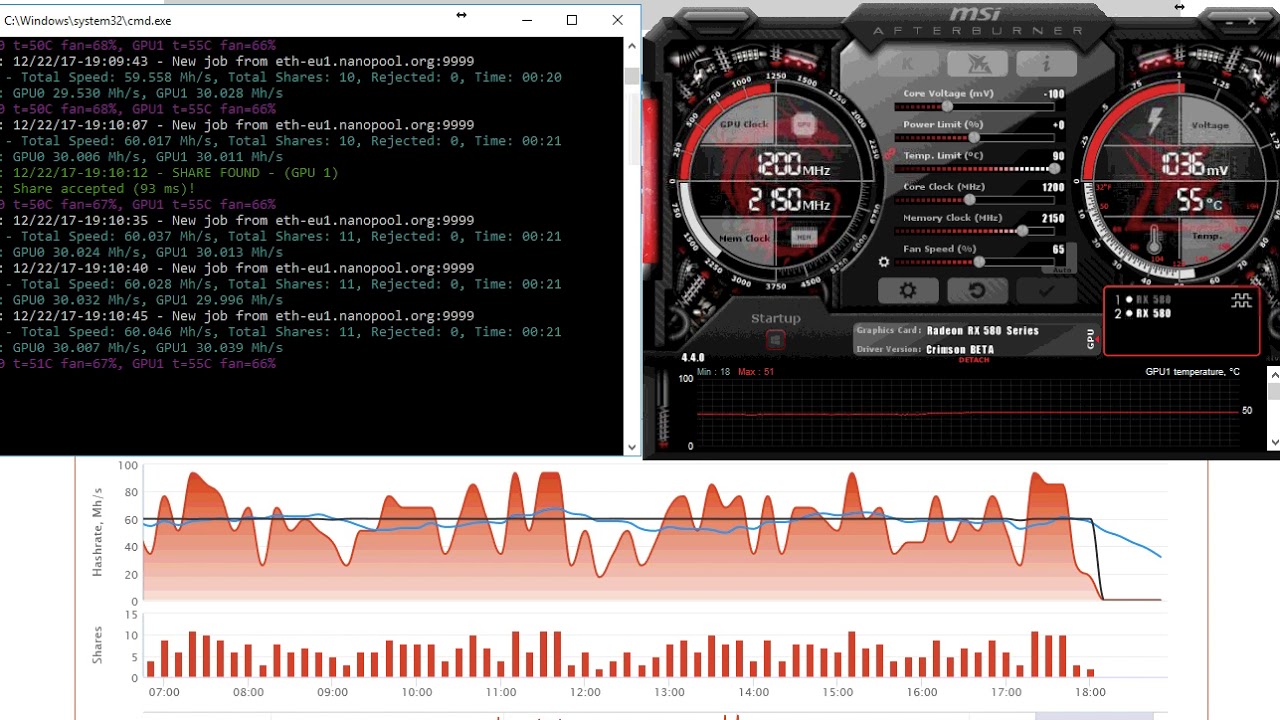The width and height of the screenshot is (1280, 720).
Task: Reset clocks with the circular arrow button
Action: [x=976, y=290]
